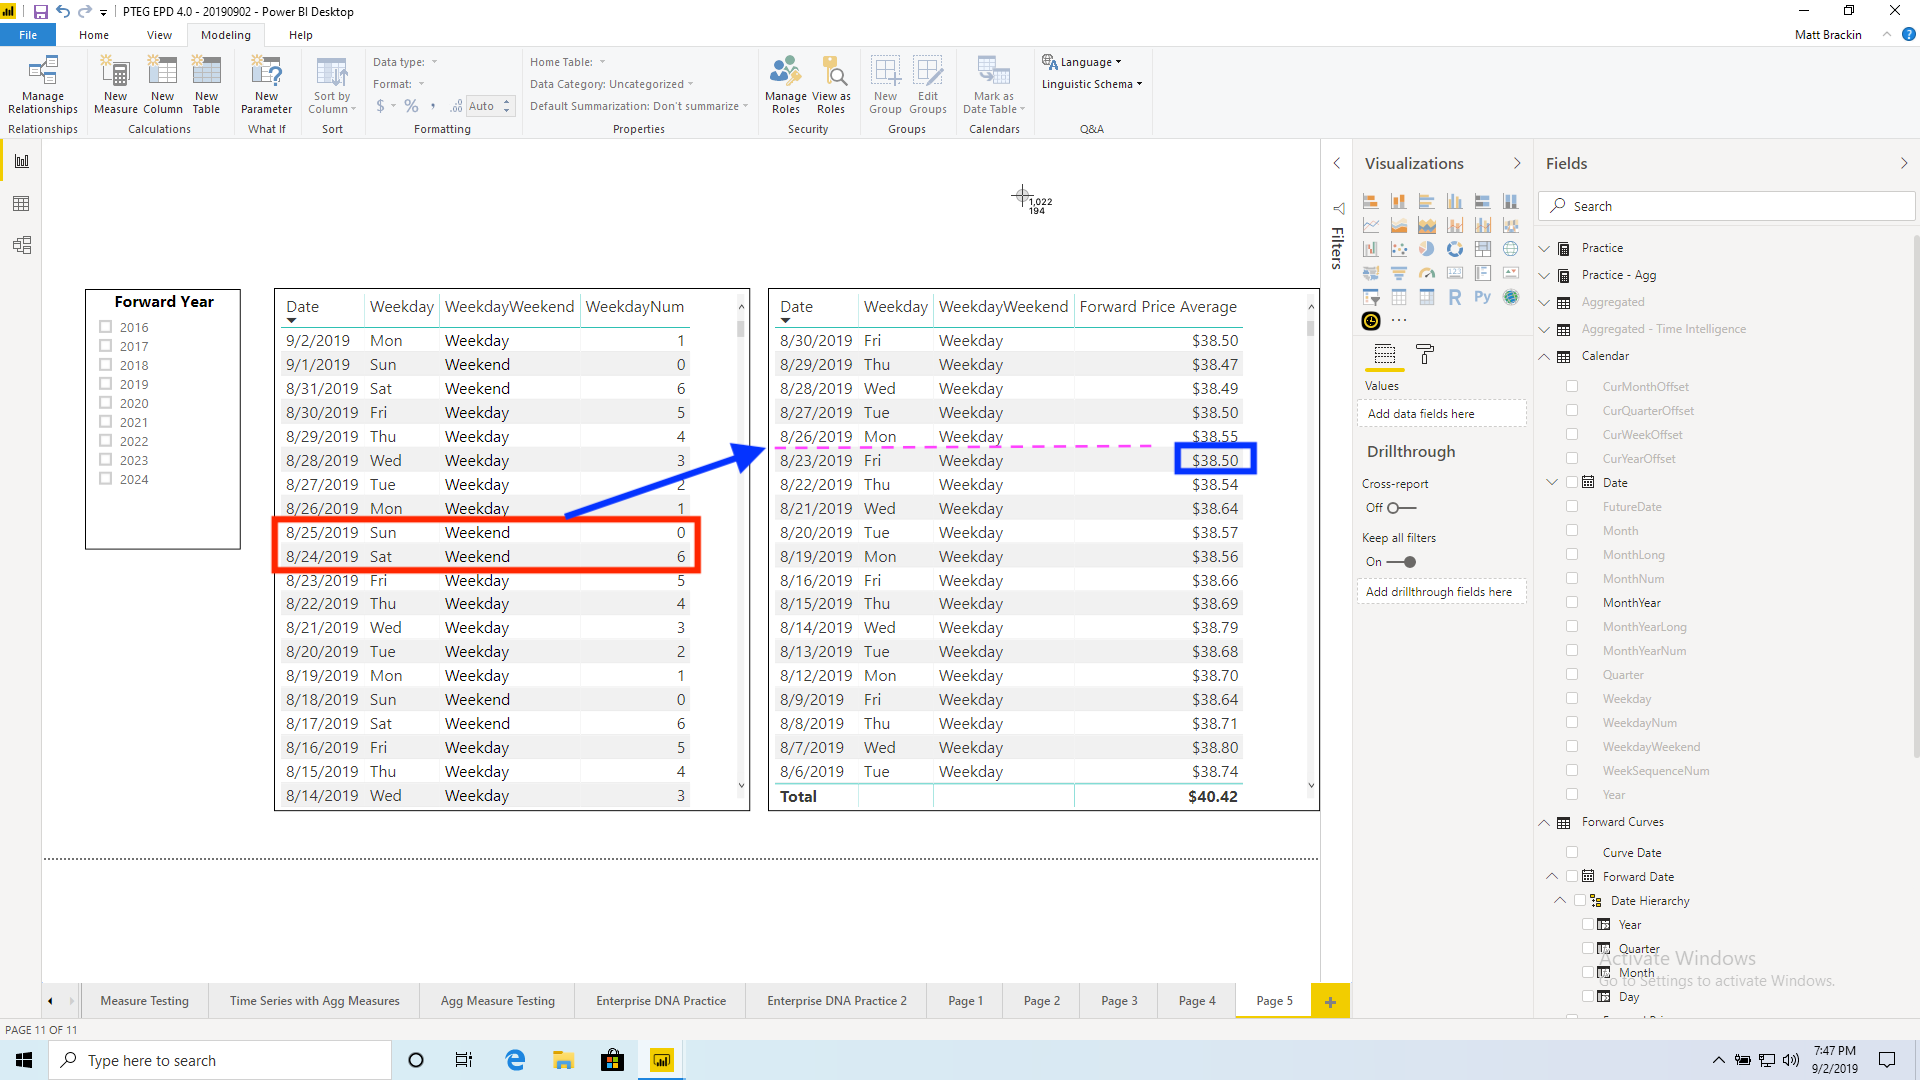This screenshot has width=1920, height=1080.
Task: Toggle the Keep all filters switch
Action: (1402, 562)
